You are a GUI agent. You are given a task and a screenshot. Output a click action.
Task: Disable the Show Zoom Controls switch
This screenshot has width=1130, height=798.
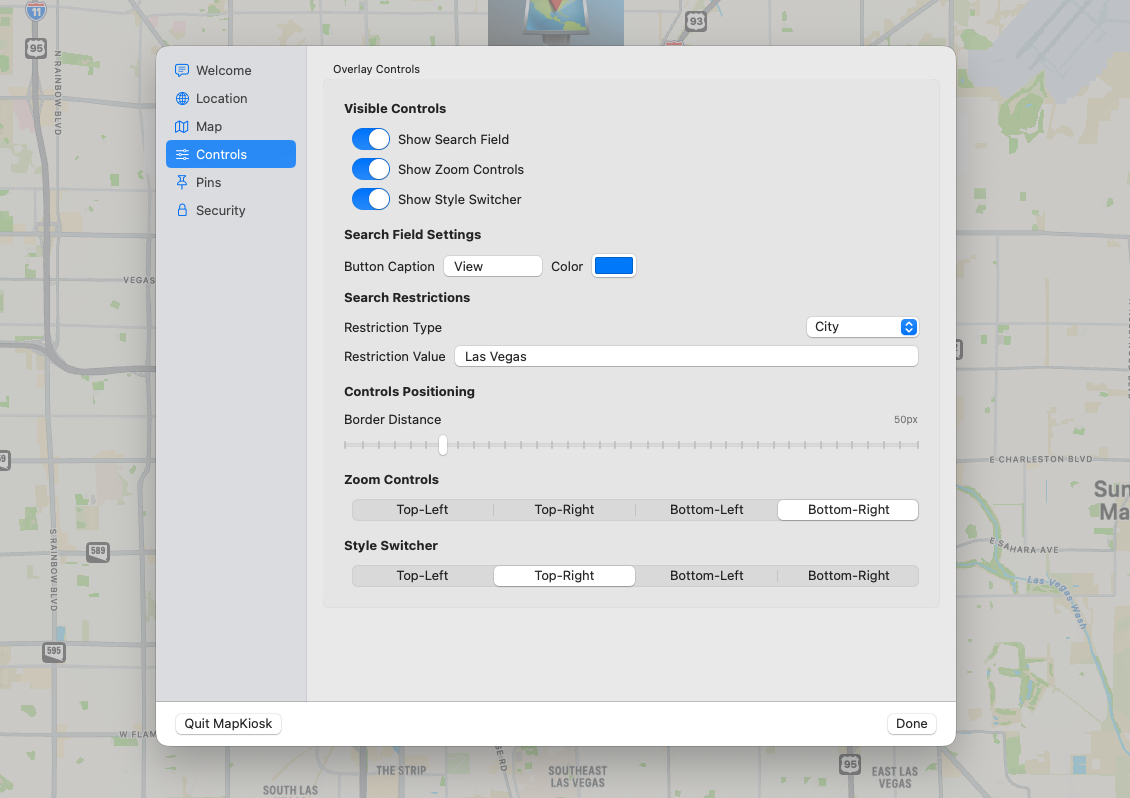point(370,169)
